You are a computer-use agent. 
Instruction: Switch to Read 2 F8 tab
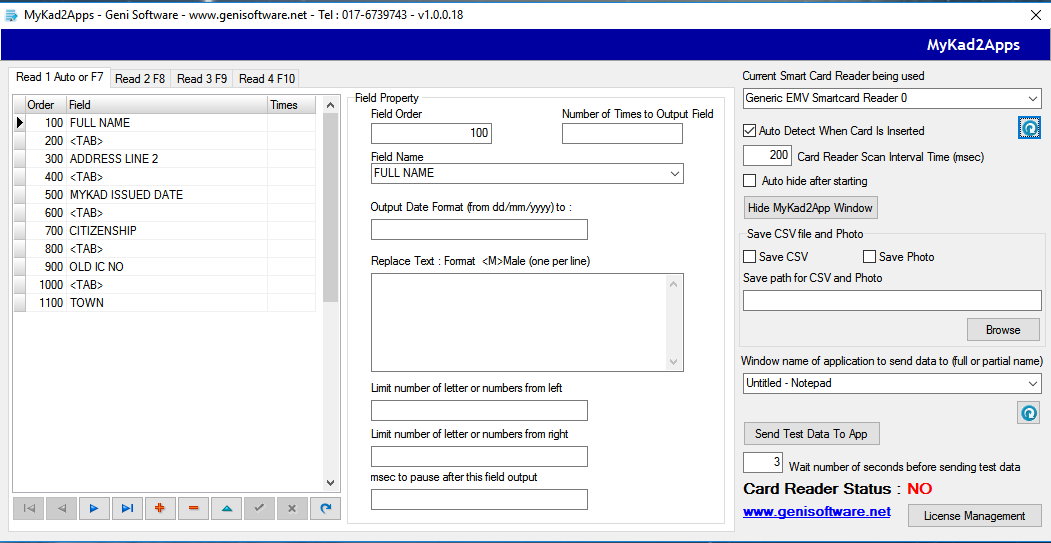coord(140,78)
